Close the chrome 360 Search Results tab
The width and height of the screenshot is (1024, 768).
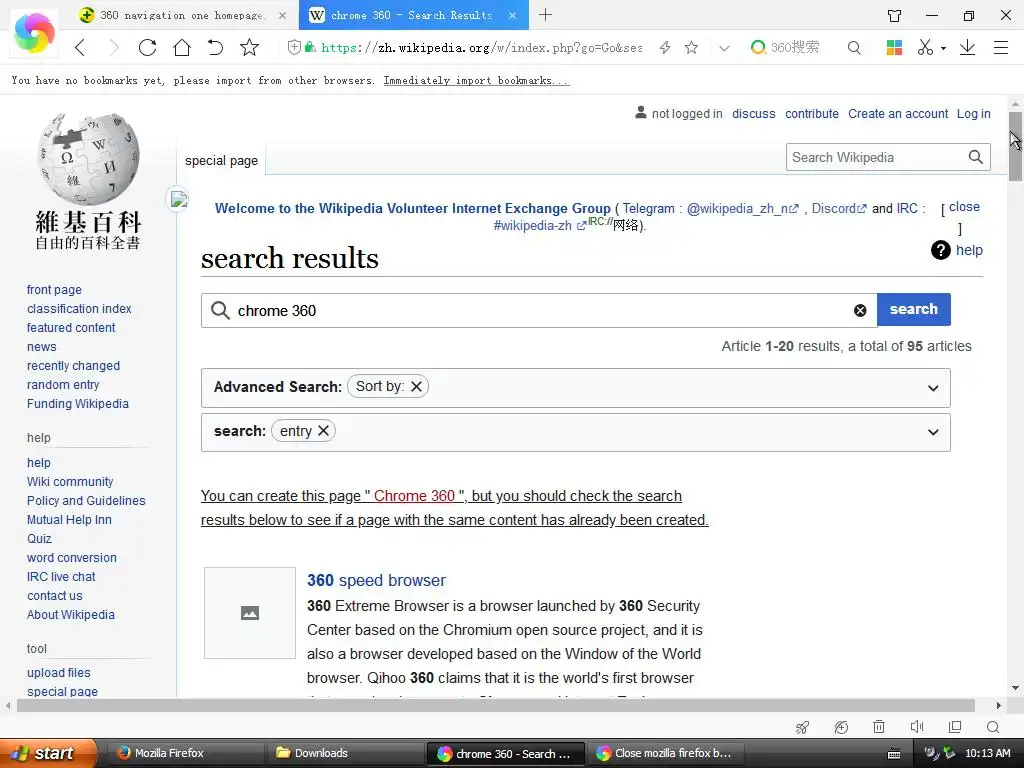513,15
